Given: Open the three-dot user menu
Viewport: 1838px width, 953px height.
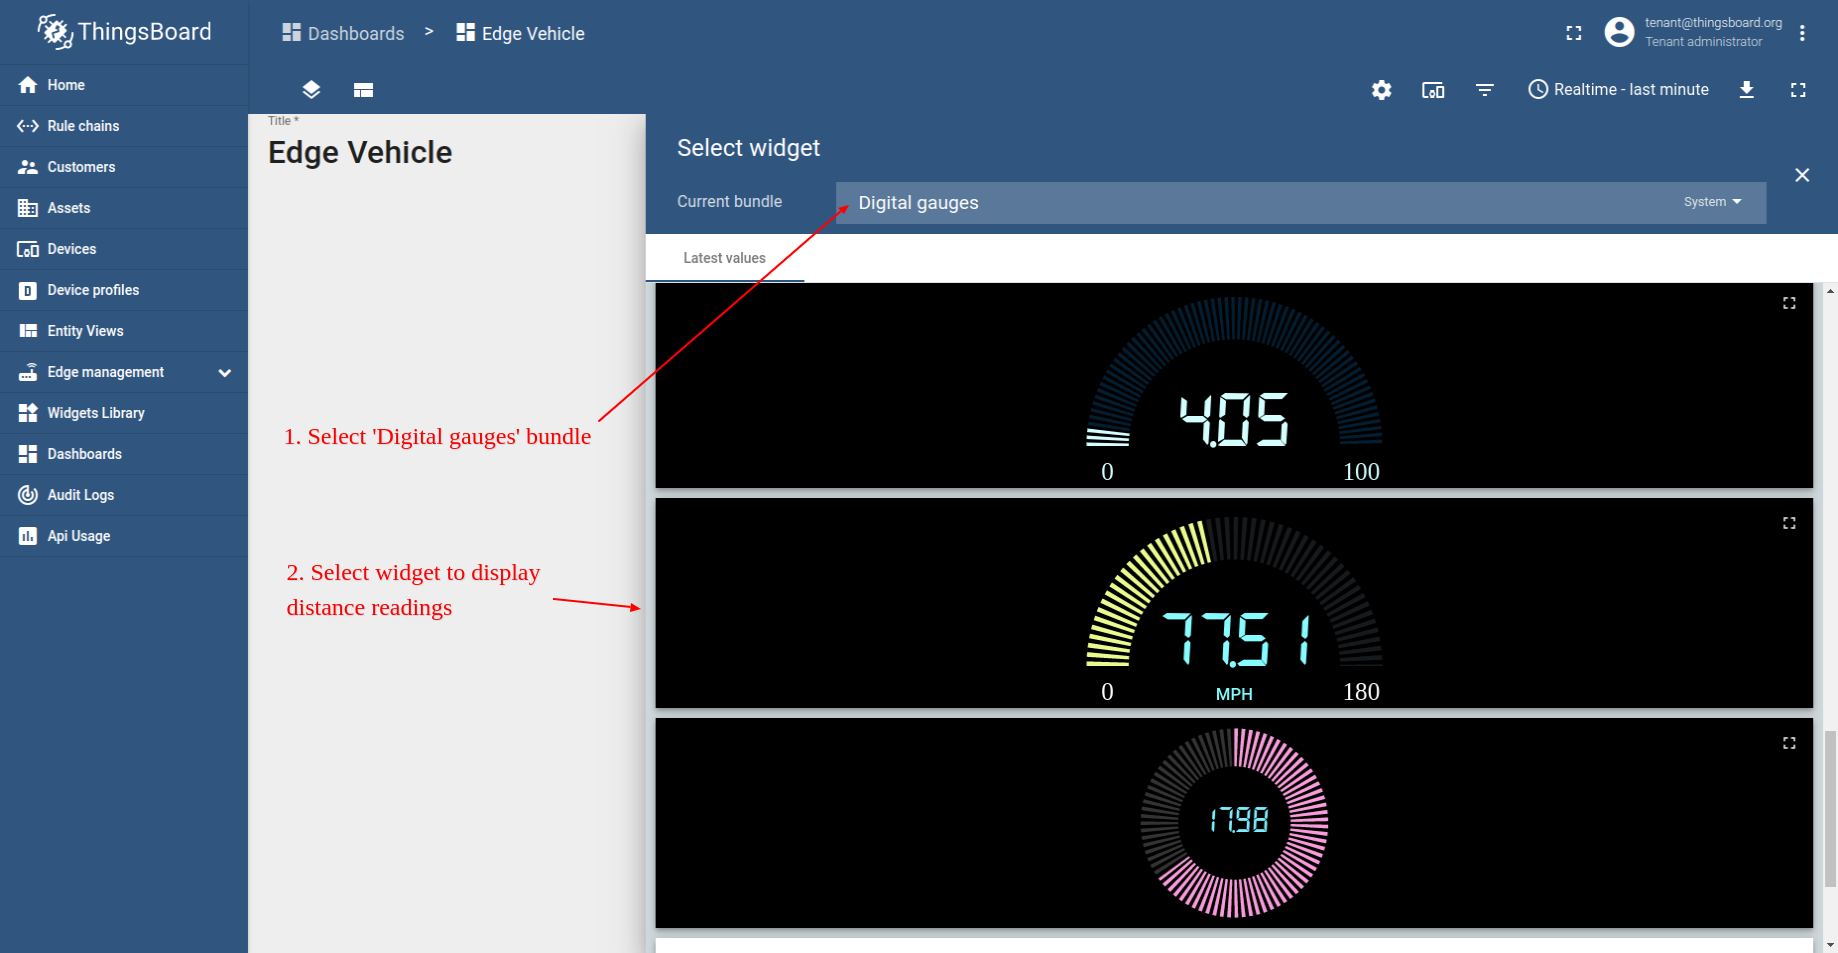Looking at the screenshot, I should [x=1802, y=33].
